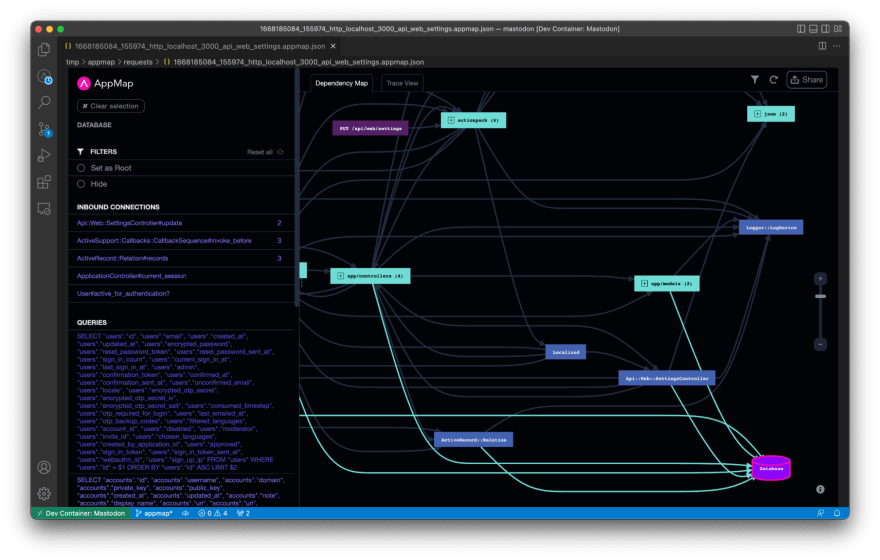The height and width of the screenshot is (560, 880).
Task: Open the Search view in activity bar
Action: tap(44, 102)
